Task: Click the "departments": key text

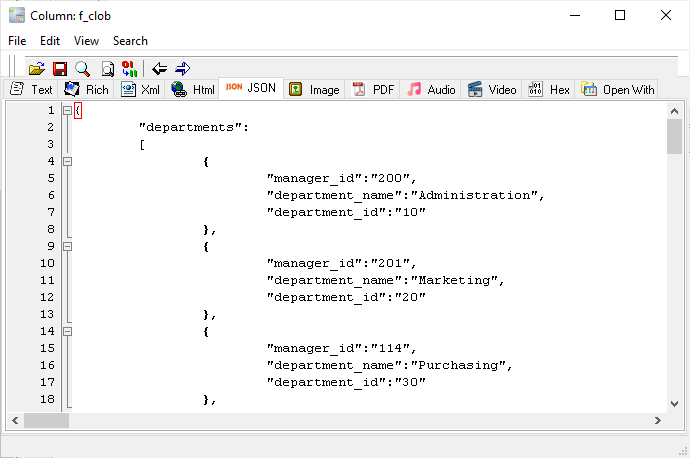Action: click(x=194, y=128)
